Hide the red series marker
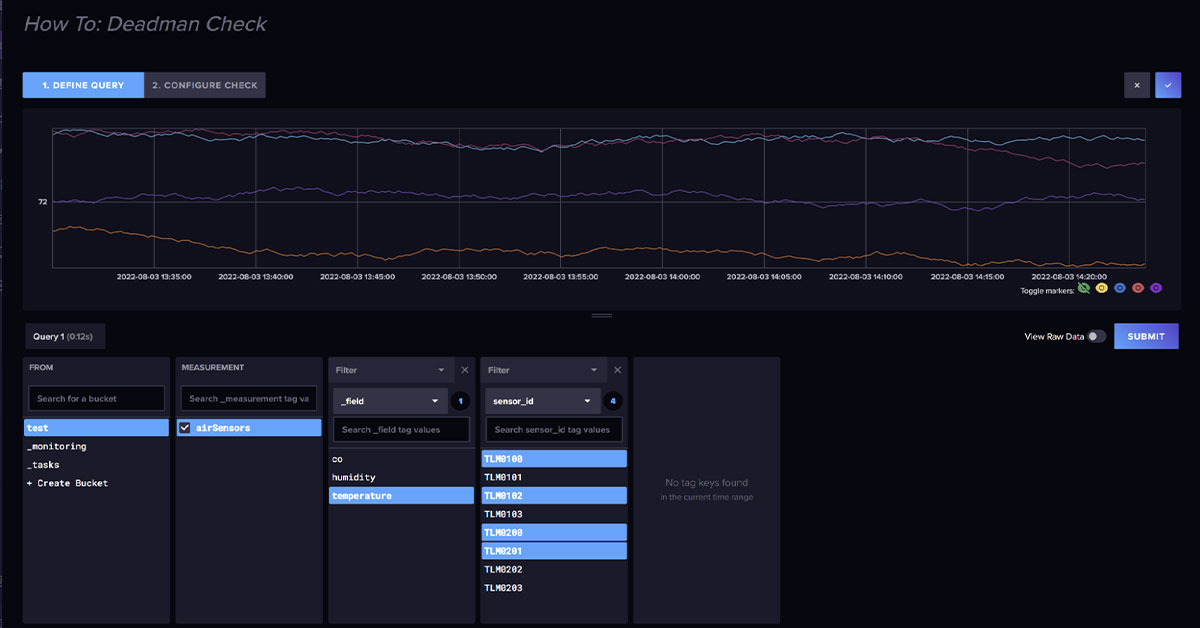Viewport: 1200px width, 628px height. click(x=1137, y=288)
